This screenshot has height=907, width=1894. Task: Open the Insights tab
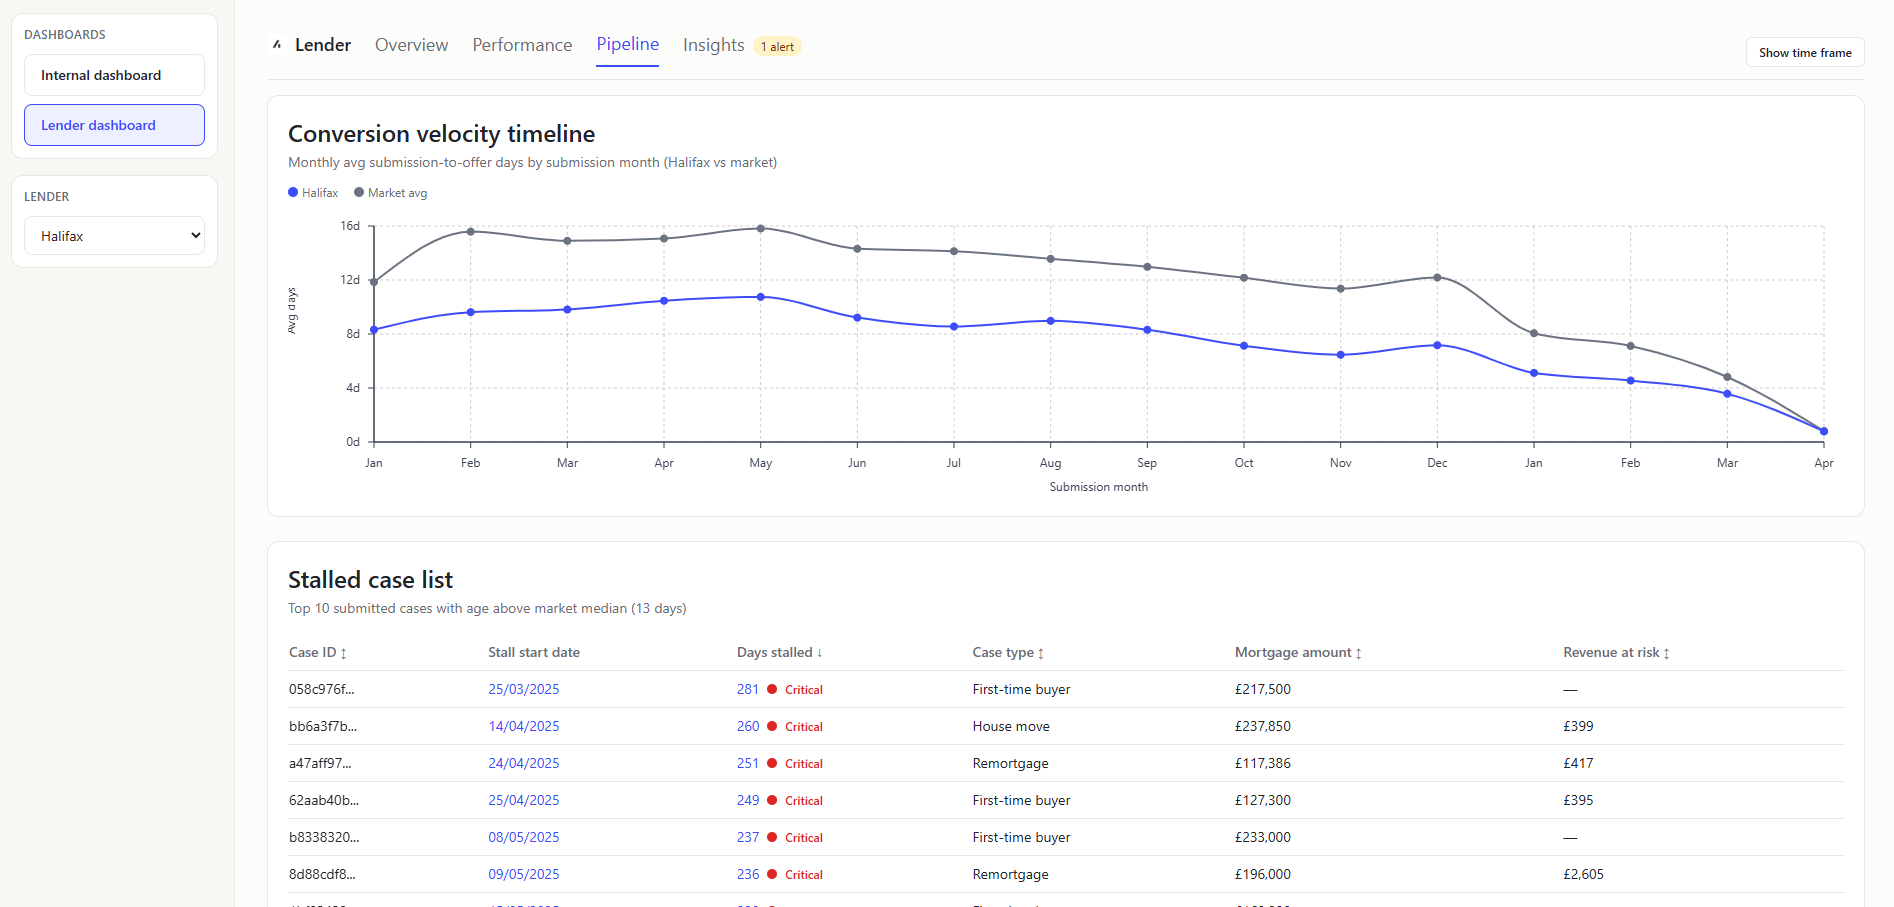[712, 45]
